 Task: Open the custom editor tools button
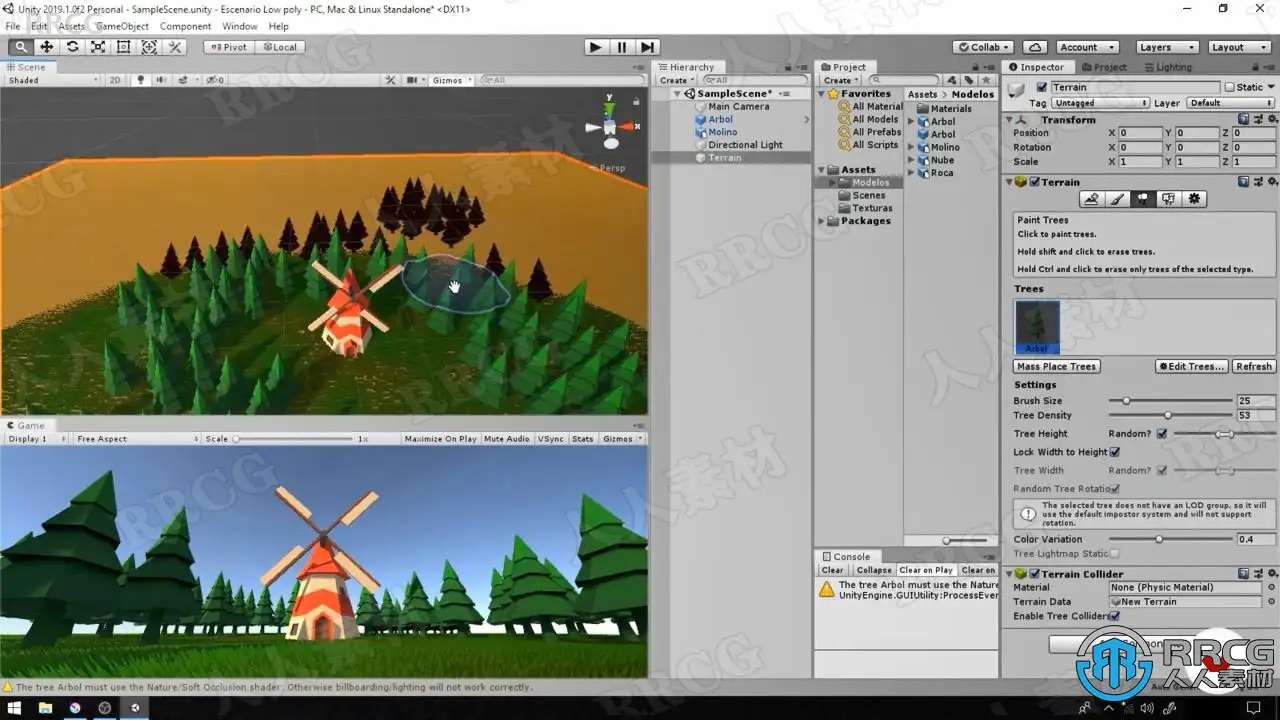(175, 47)
